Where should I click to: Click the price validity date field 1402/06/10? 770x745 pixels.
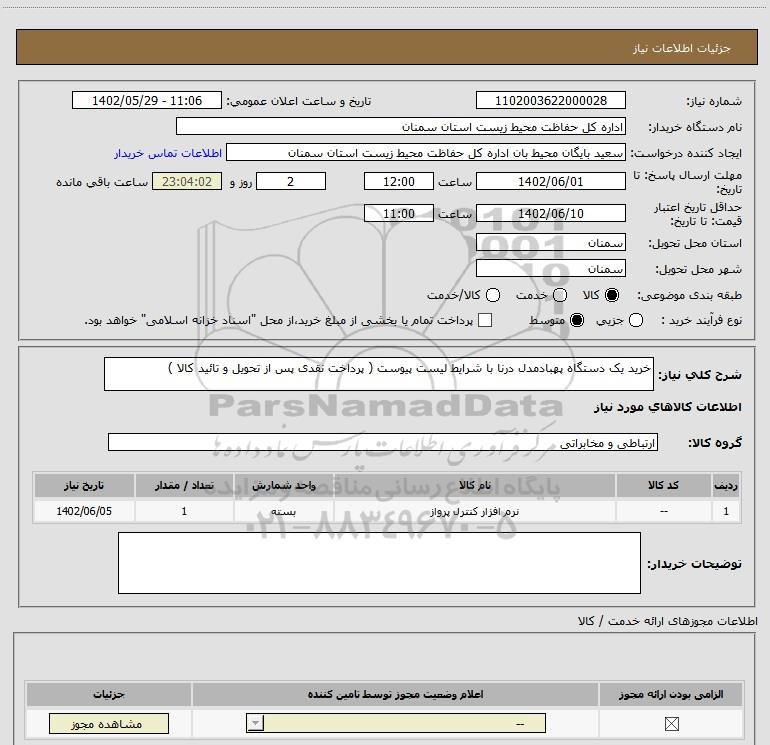(x=551, y=213)
